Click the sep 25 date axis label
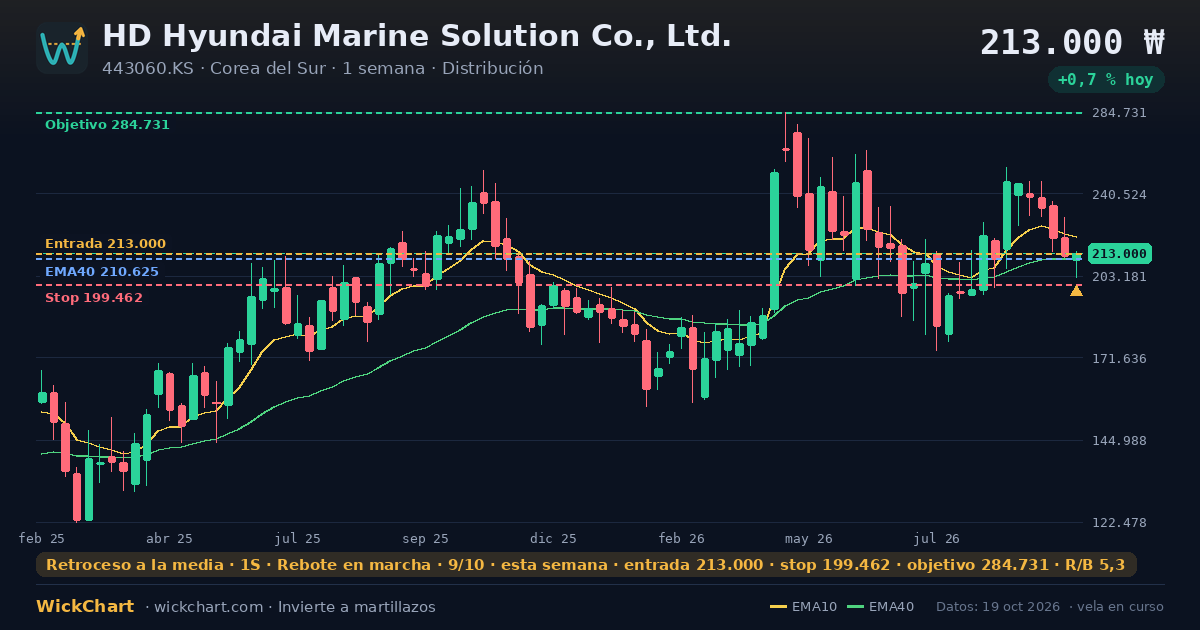This screenshot has width=1200, height=630. pos(425,538)
